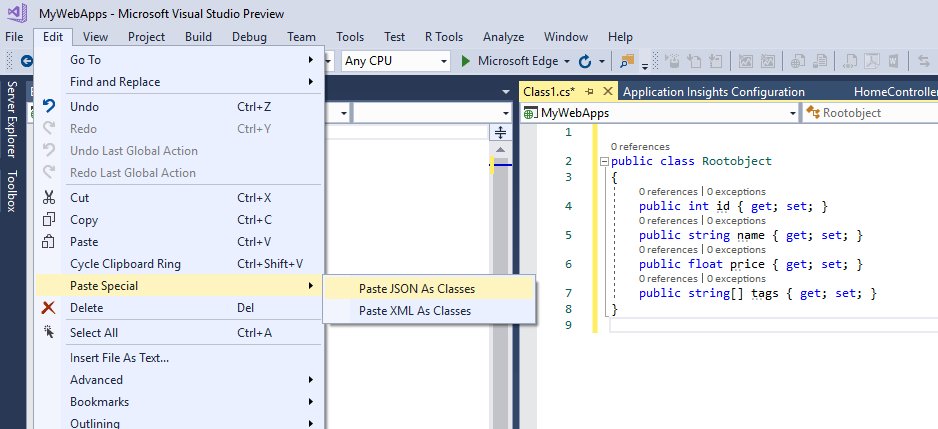Click the Refresh browser icon in toolbar
The image size is (938, 429).
[x=585, y=61]
